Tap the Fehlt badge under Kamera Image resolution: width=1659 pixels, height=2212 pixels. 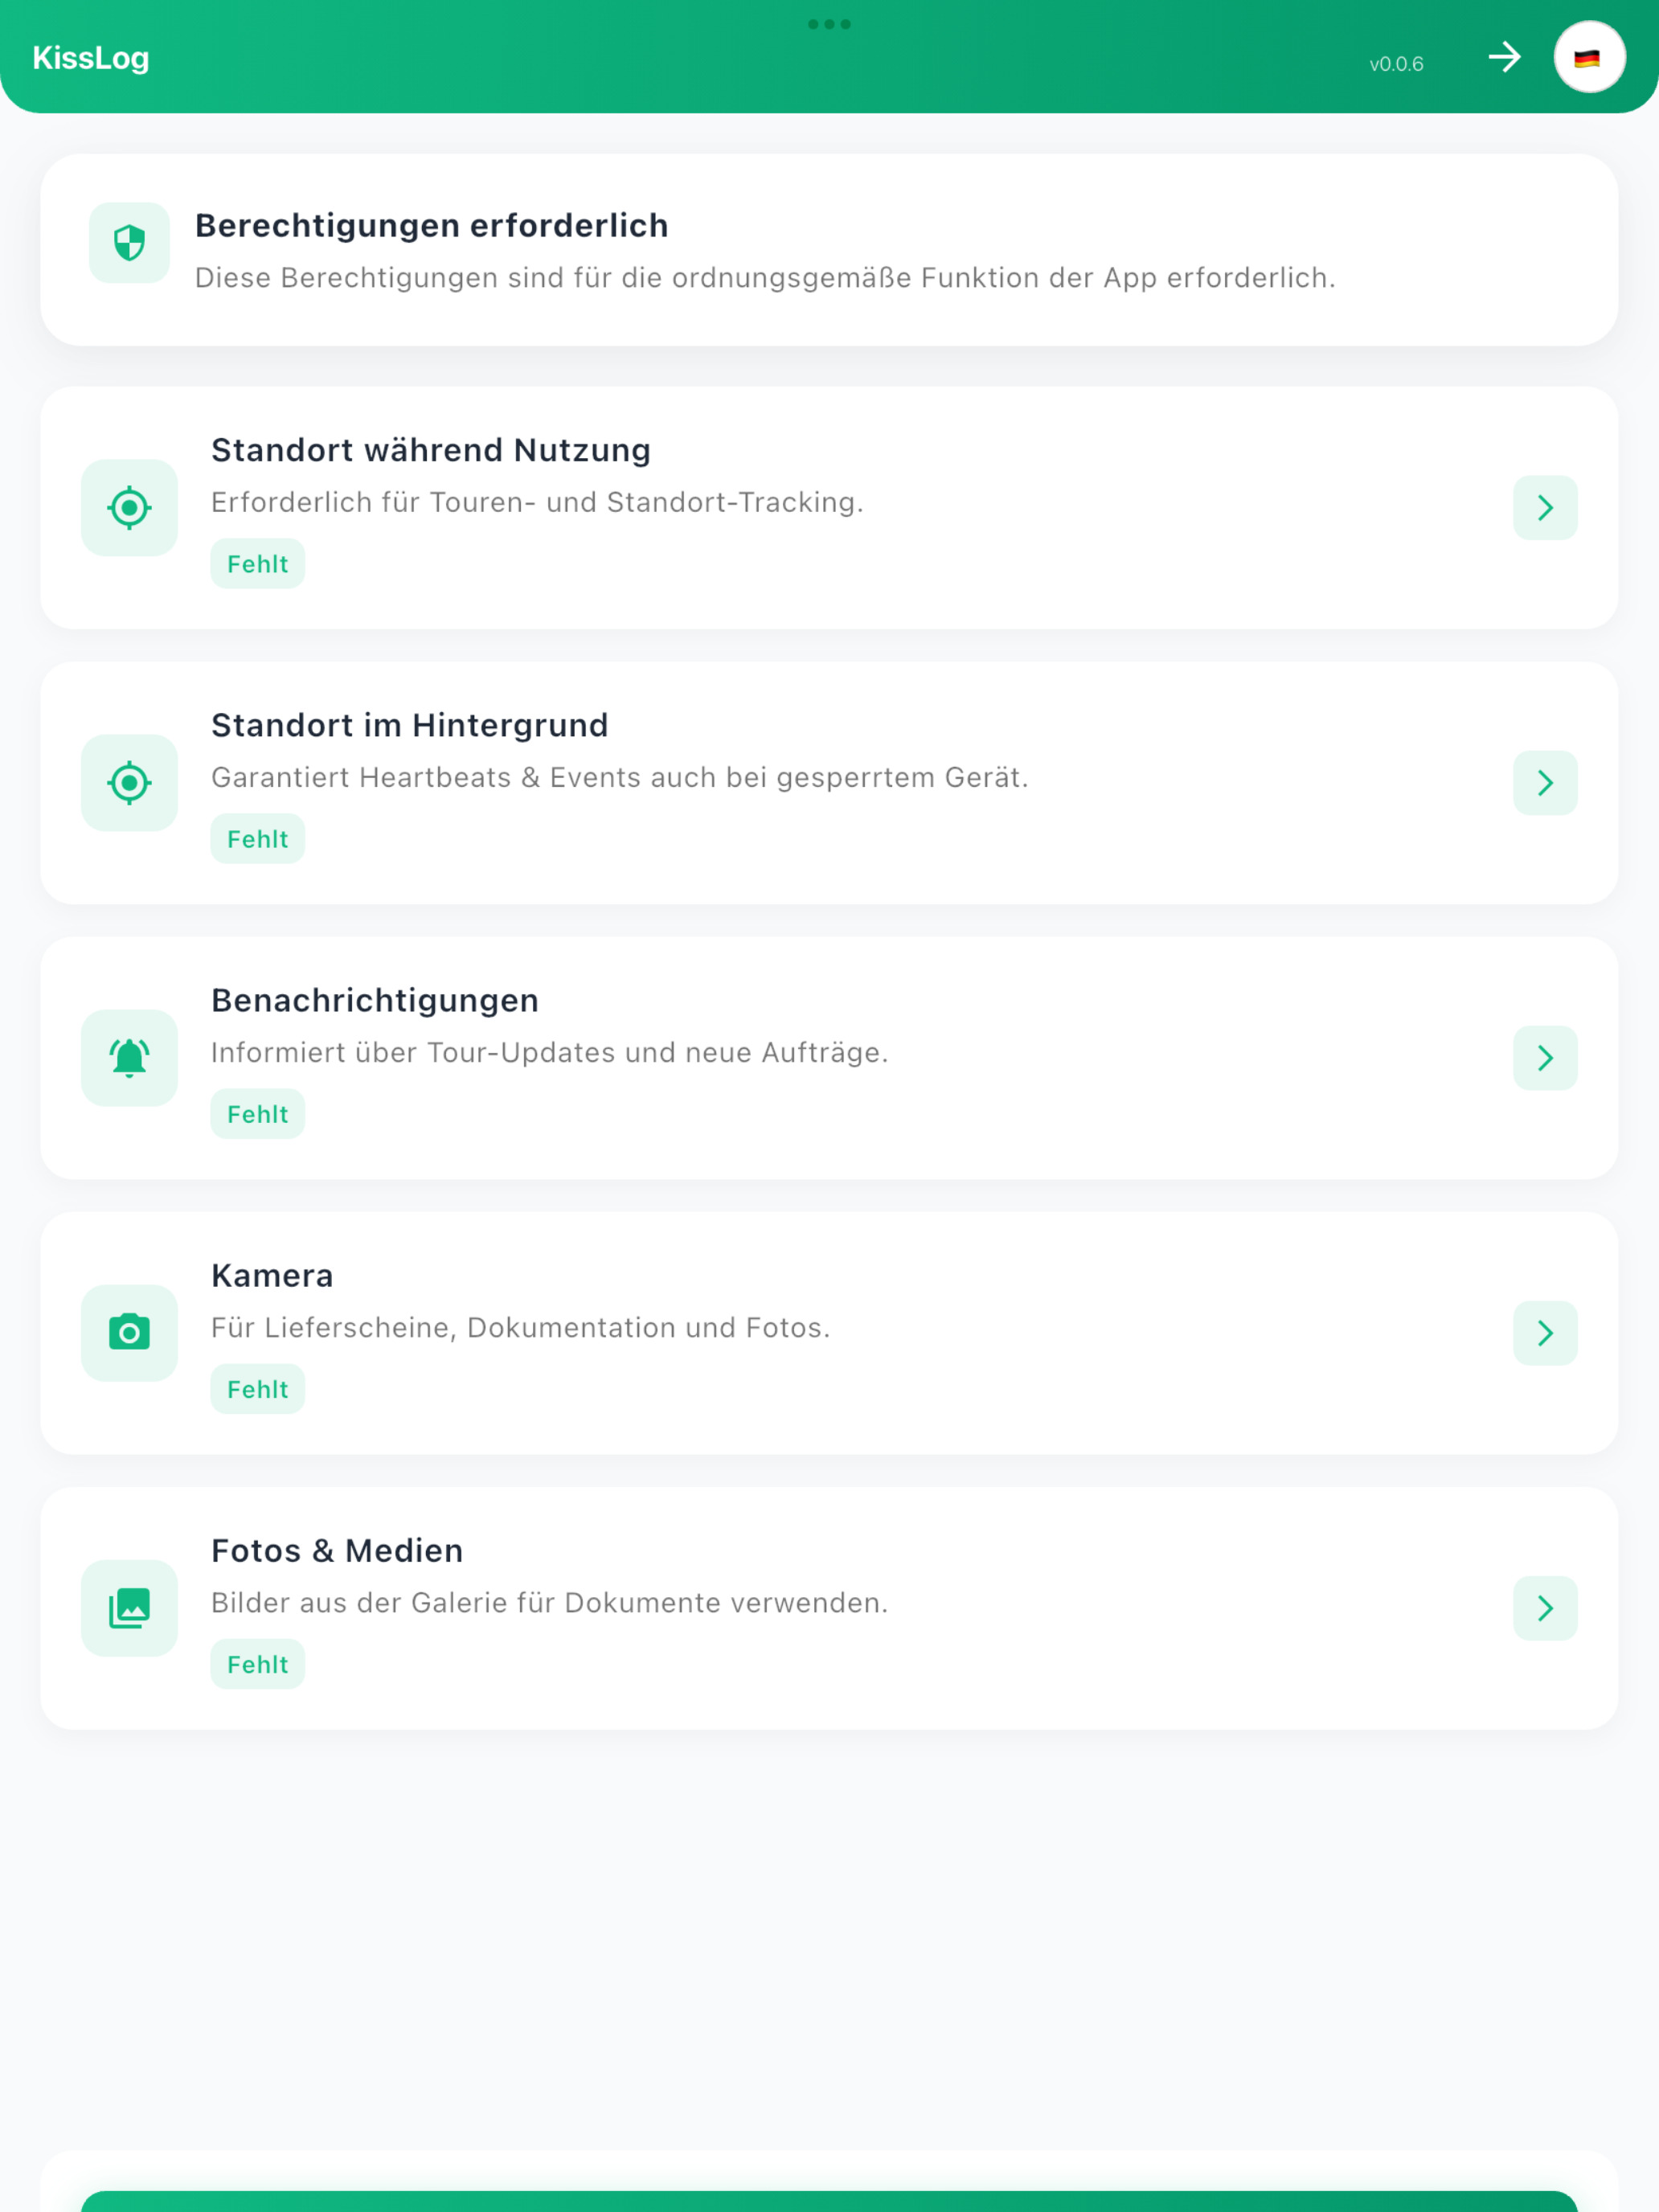(257, 1389)
